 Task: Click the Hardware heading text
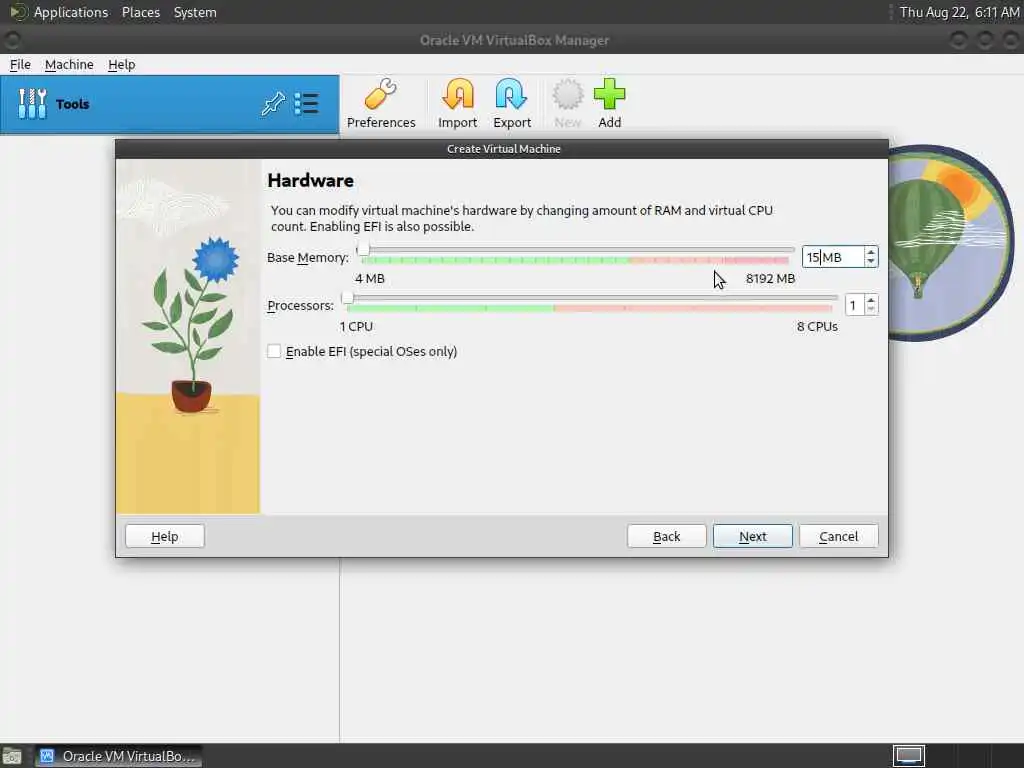click(x=311, y=181)
